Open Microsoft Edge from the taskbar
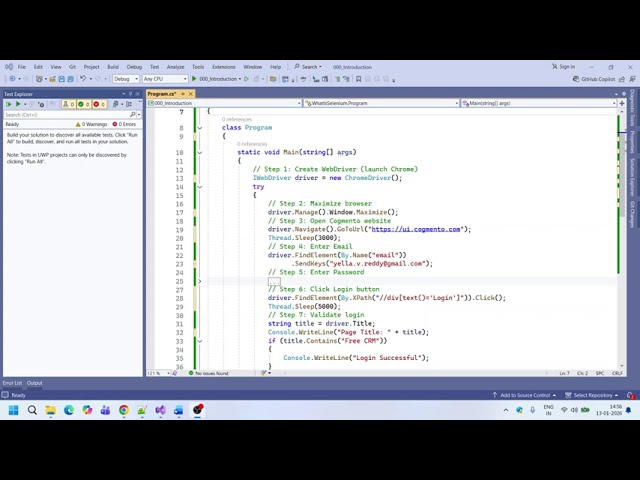The height and width of the screenshot is (480, 640). tap(69, 410)
